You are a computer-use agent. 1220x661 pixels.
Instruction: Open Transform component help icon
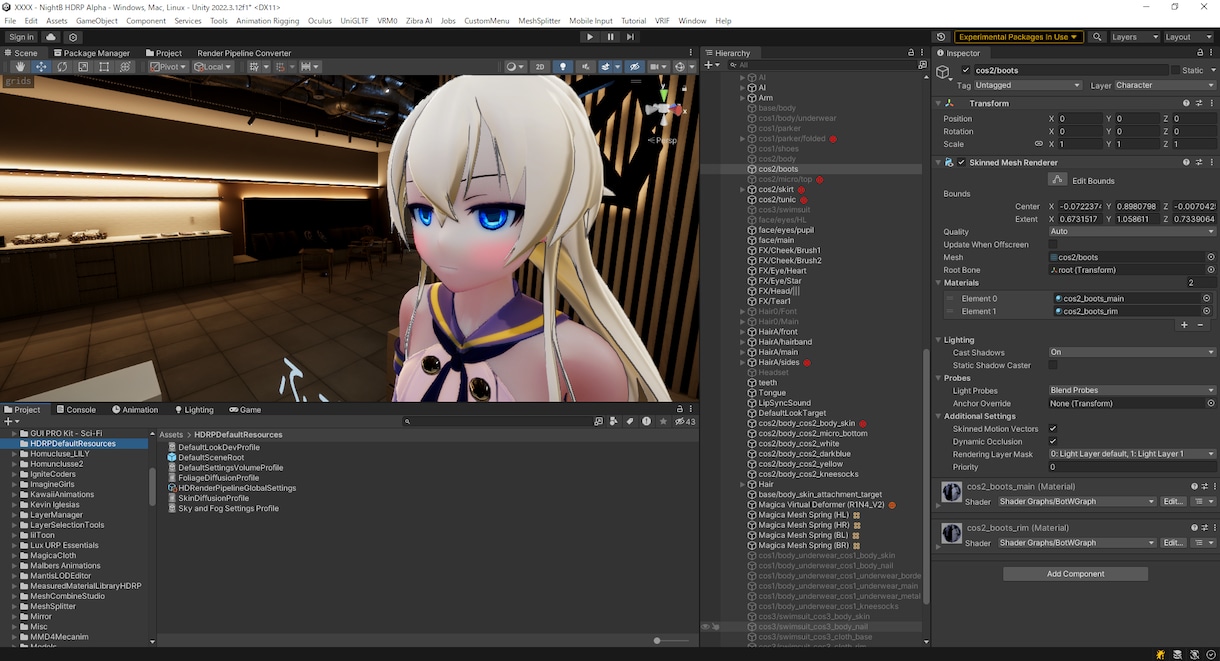click(x=1186, y=103)
